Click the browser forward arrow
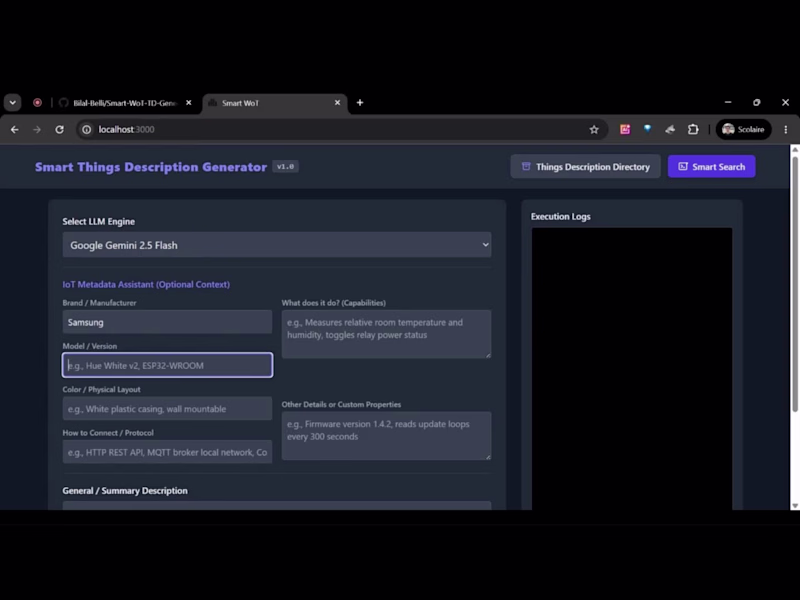800x600 pixels. click(x=37, y=130)
